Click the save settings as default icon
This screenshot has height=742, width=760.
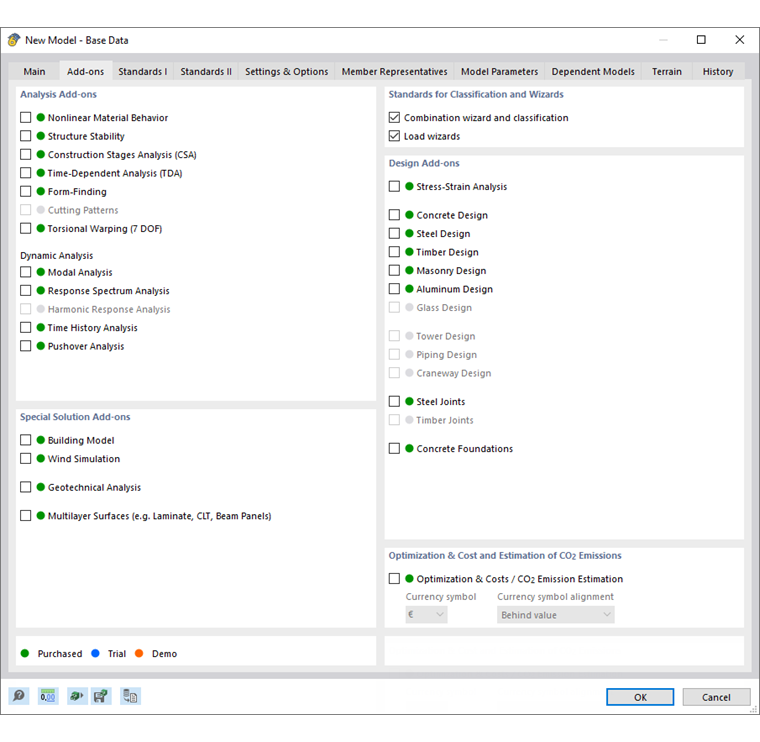[101, 696]
